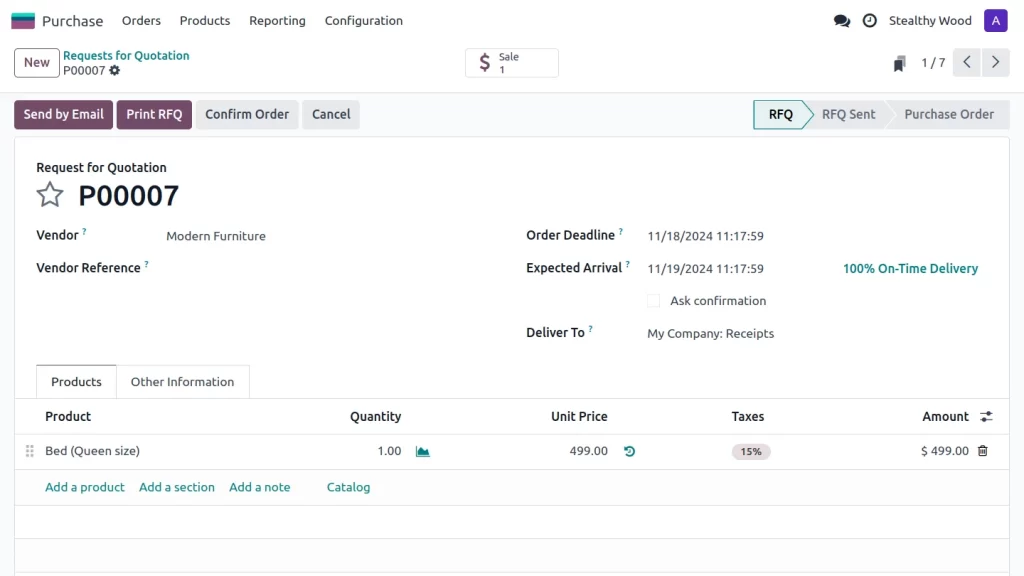Image resolution: width=1024 pixels, height=576 pixels.
Task: Click the bookmark icon near record counter
Action: [900, 63]
